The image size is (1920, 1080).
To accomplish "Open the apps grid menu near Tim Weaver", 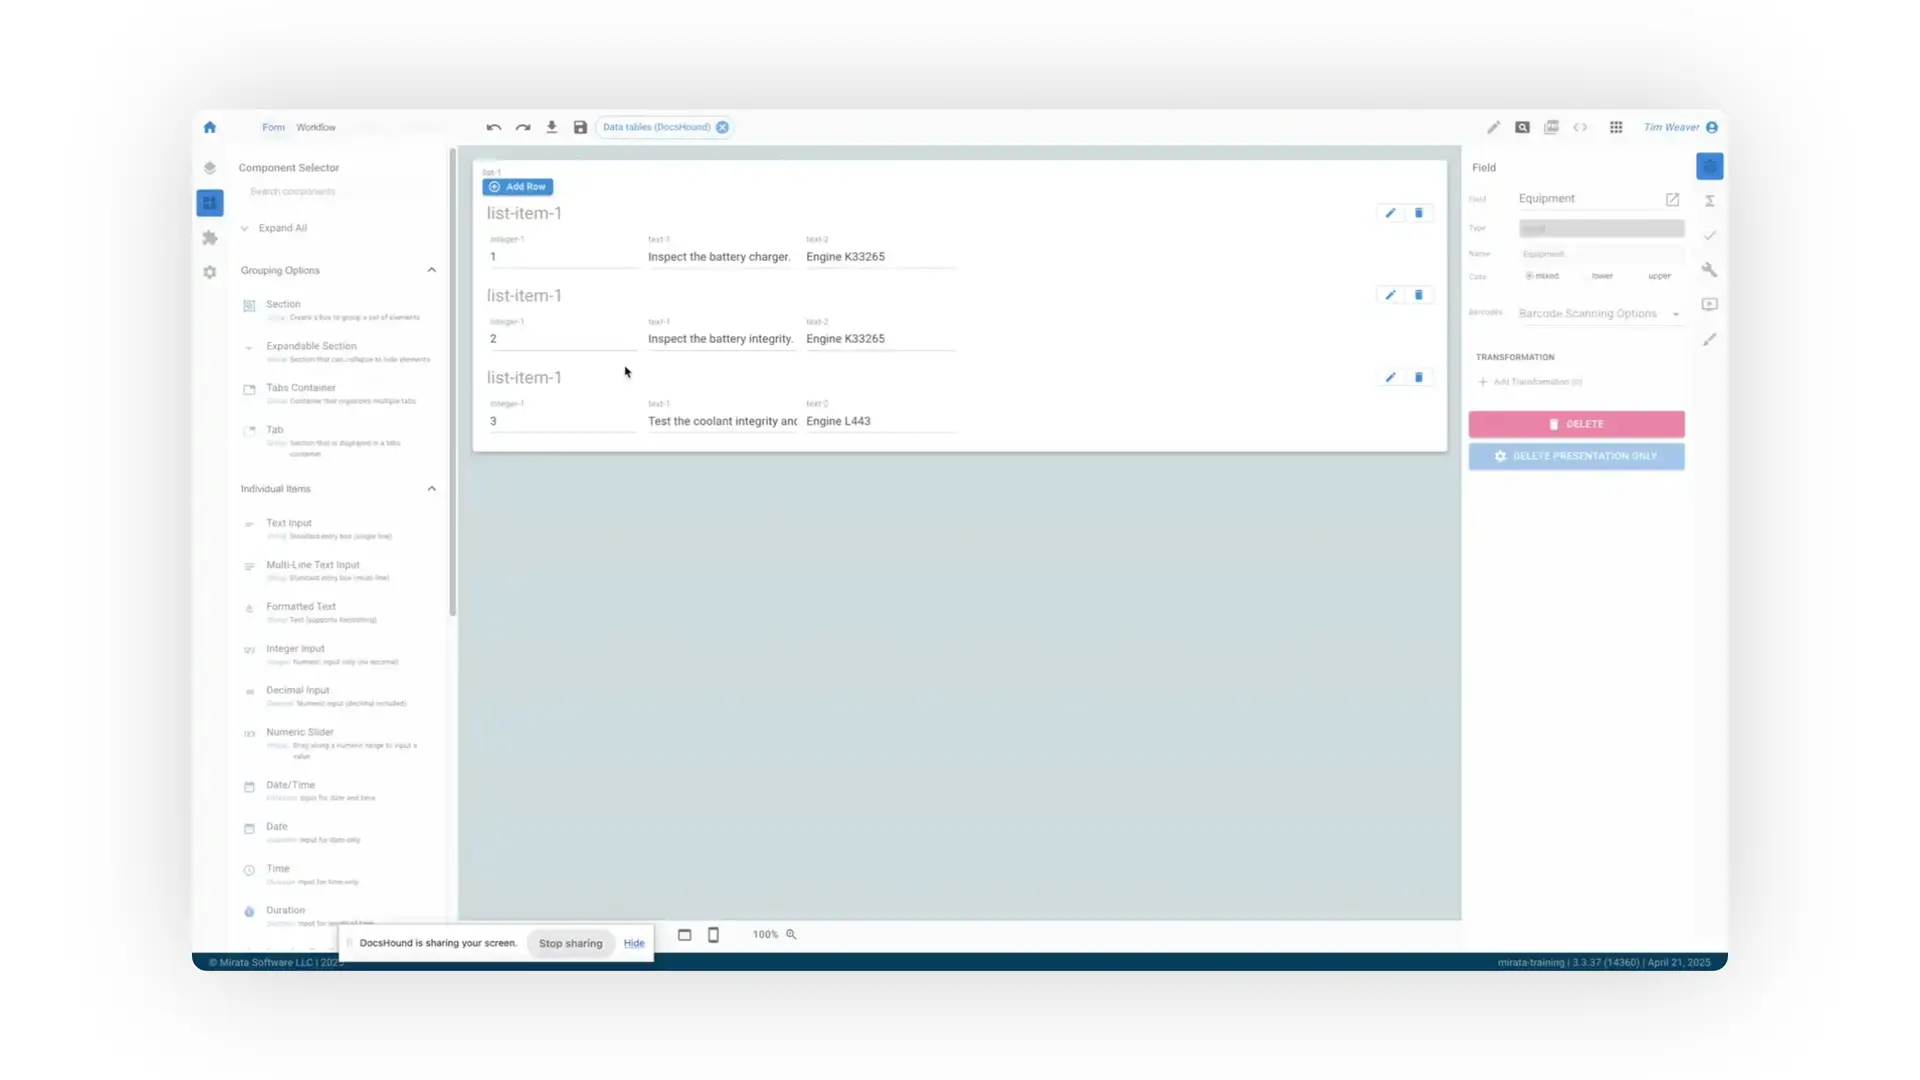I will click(1615, 128).
